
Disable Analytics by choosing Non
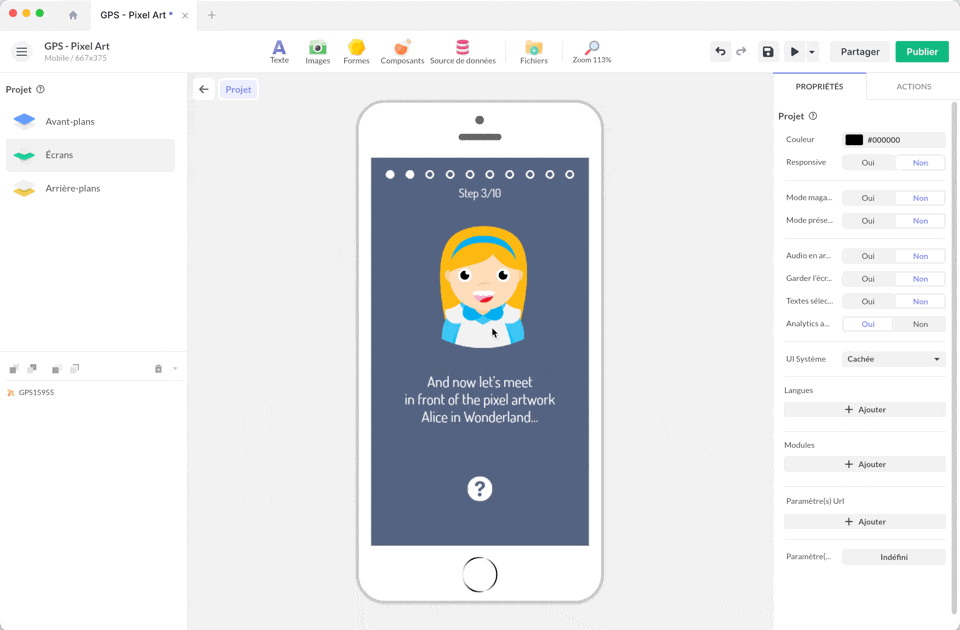tap(920, 324)
